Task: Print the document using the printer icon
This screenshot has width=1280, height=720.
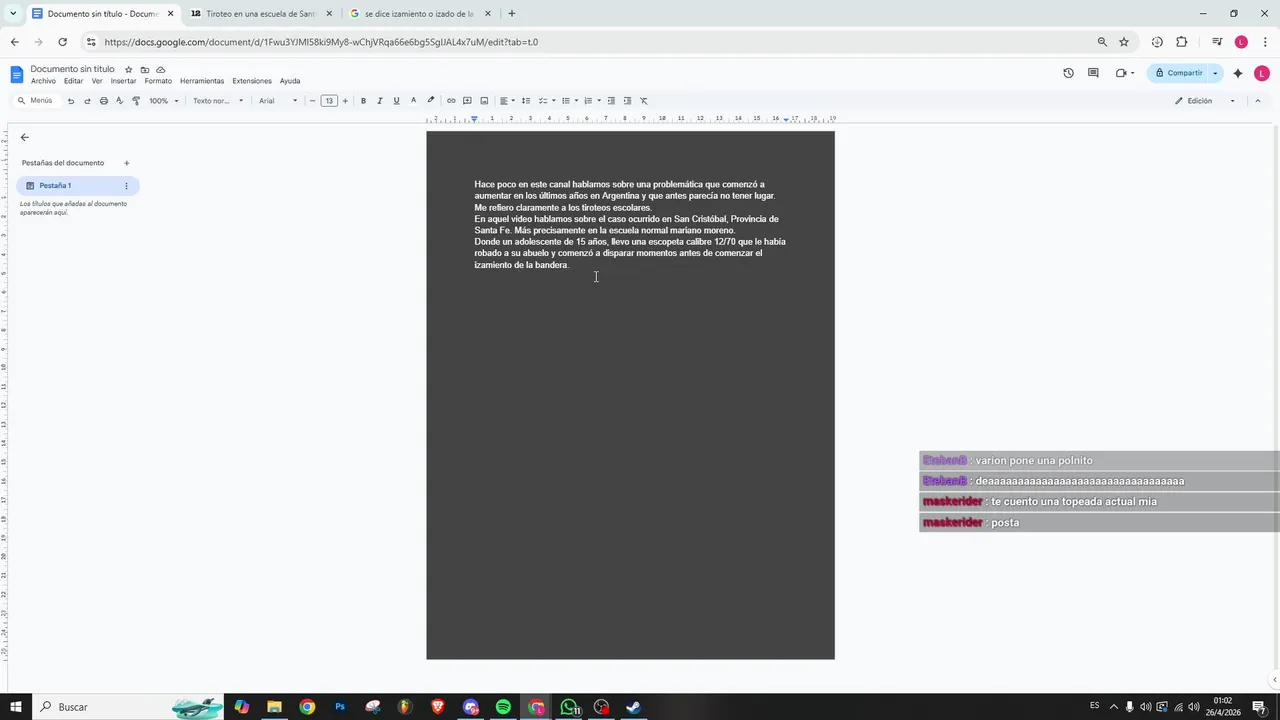Action: [103, 101]
